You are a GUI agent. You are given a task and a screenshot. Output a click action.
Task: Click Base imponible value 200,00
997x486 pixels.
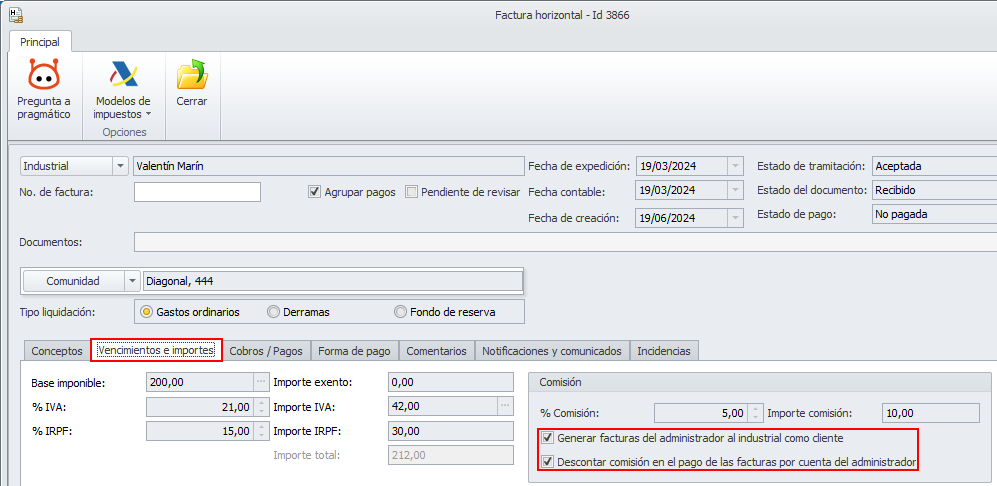pos(200,382)
